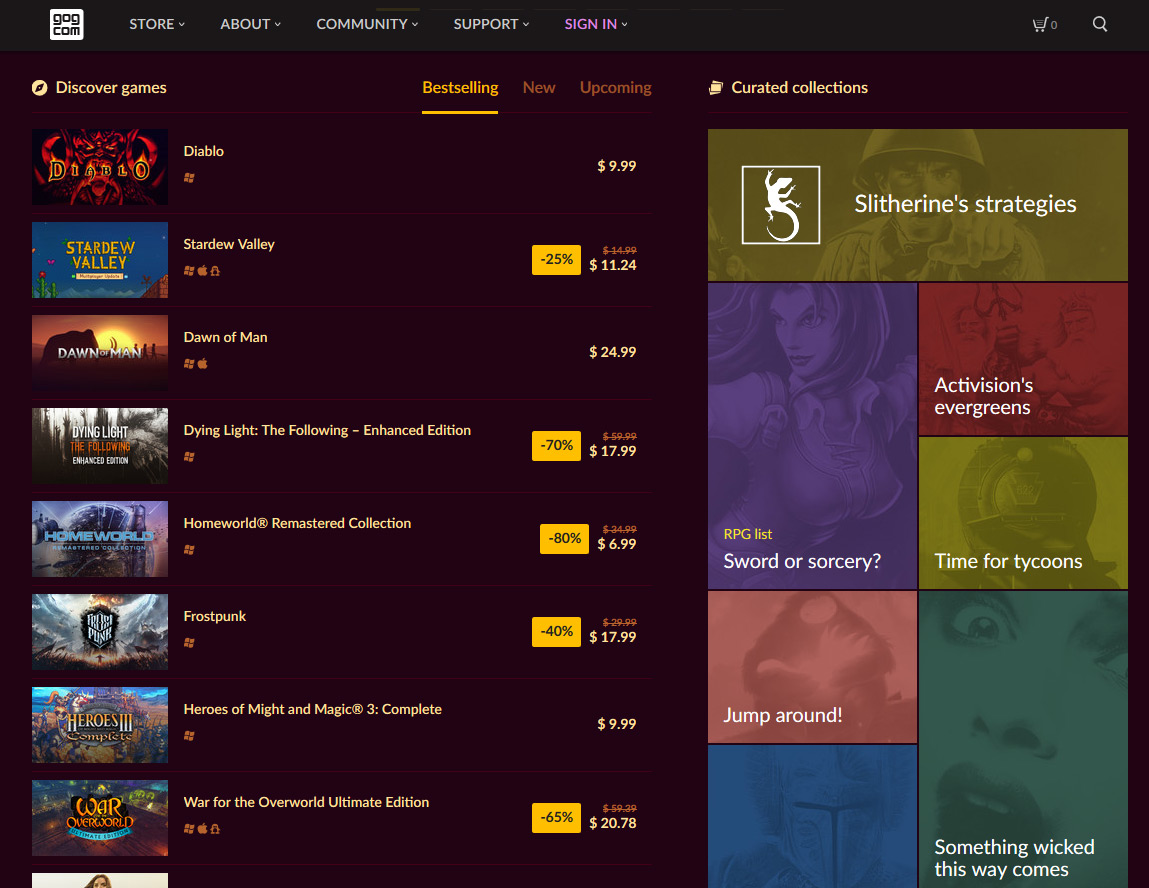This screenshot has height=888, width=1149.
Task: Click the Windows icon under Homeworld Remastered Collection
Action: 189,550
